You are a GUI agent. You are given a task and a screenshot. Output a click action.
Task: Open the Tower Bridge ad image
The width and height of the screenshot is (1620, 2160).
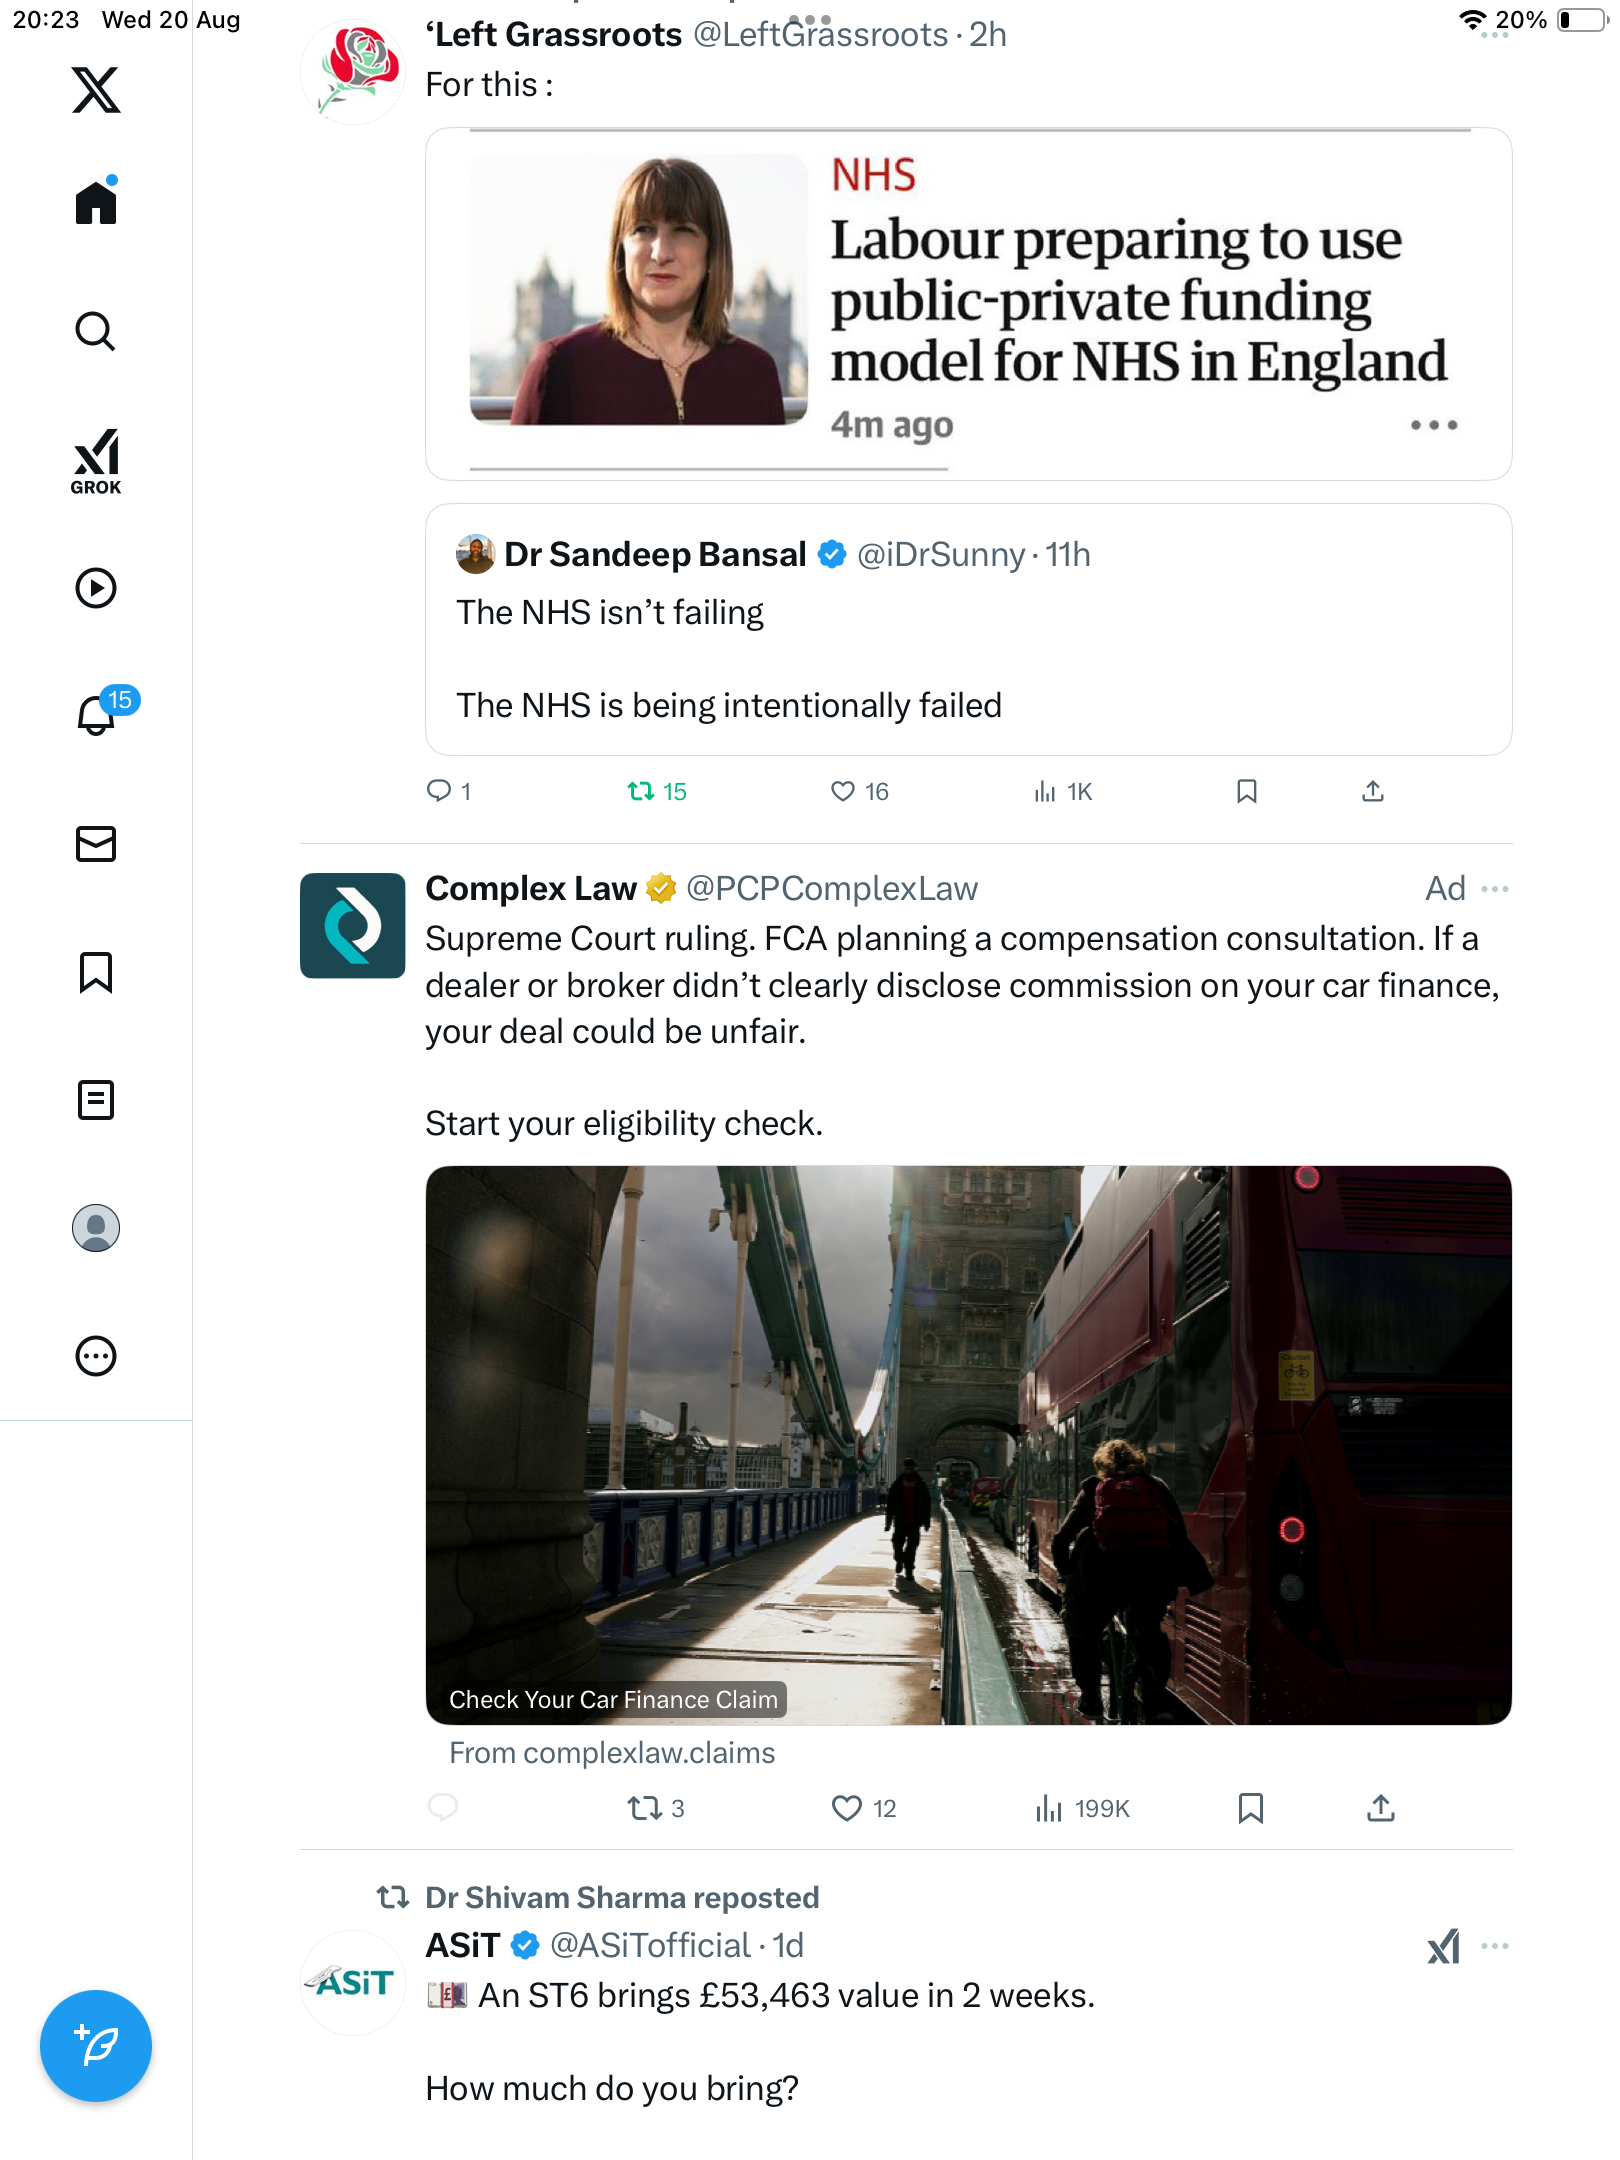[968, 1444]
